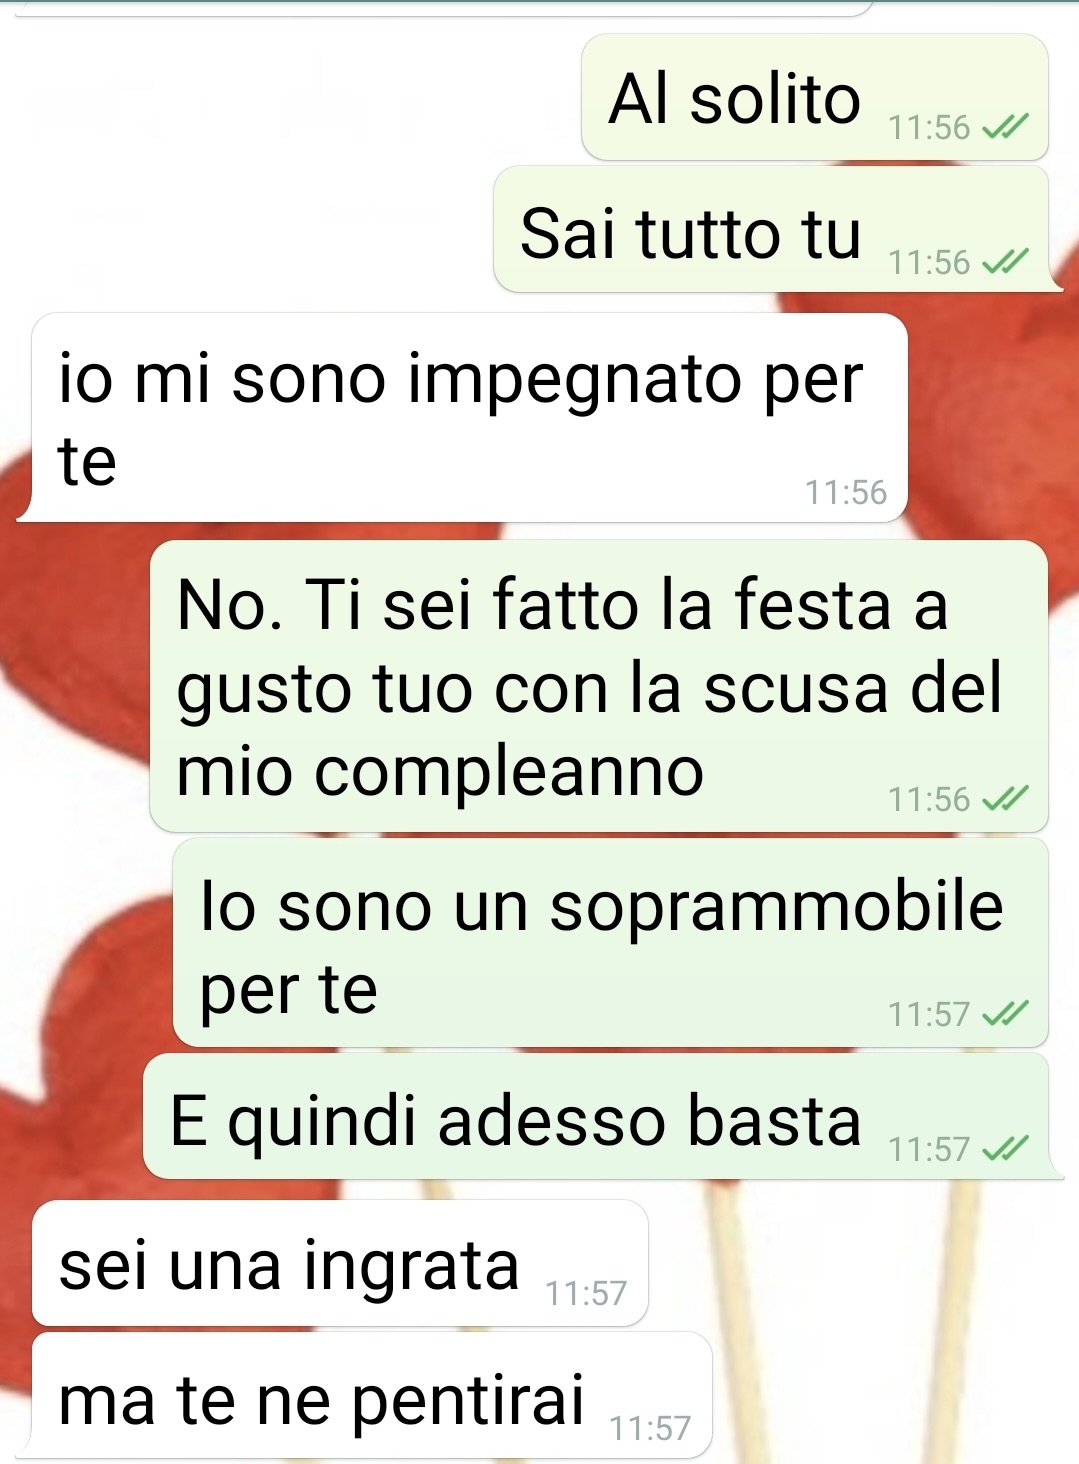Tap the message starting 'No. Ti sei fatto la festa'

pyautogui.click(x=598, y=686)
